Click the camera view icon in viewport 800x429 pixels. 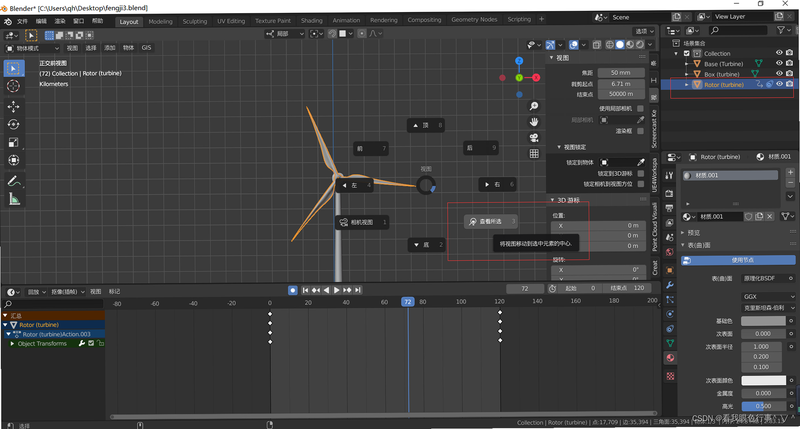pyautogui.click(x=534, y=138)
